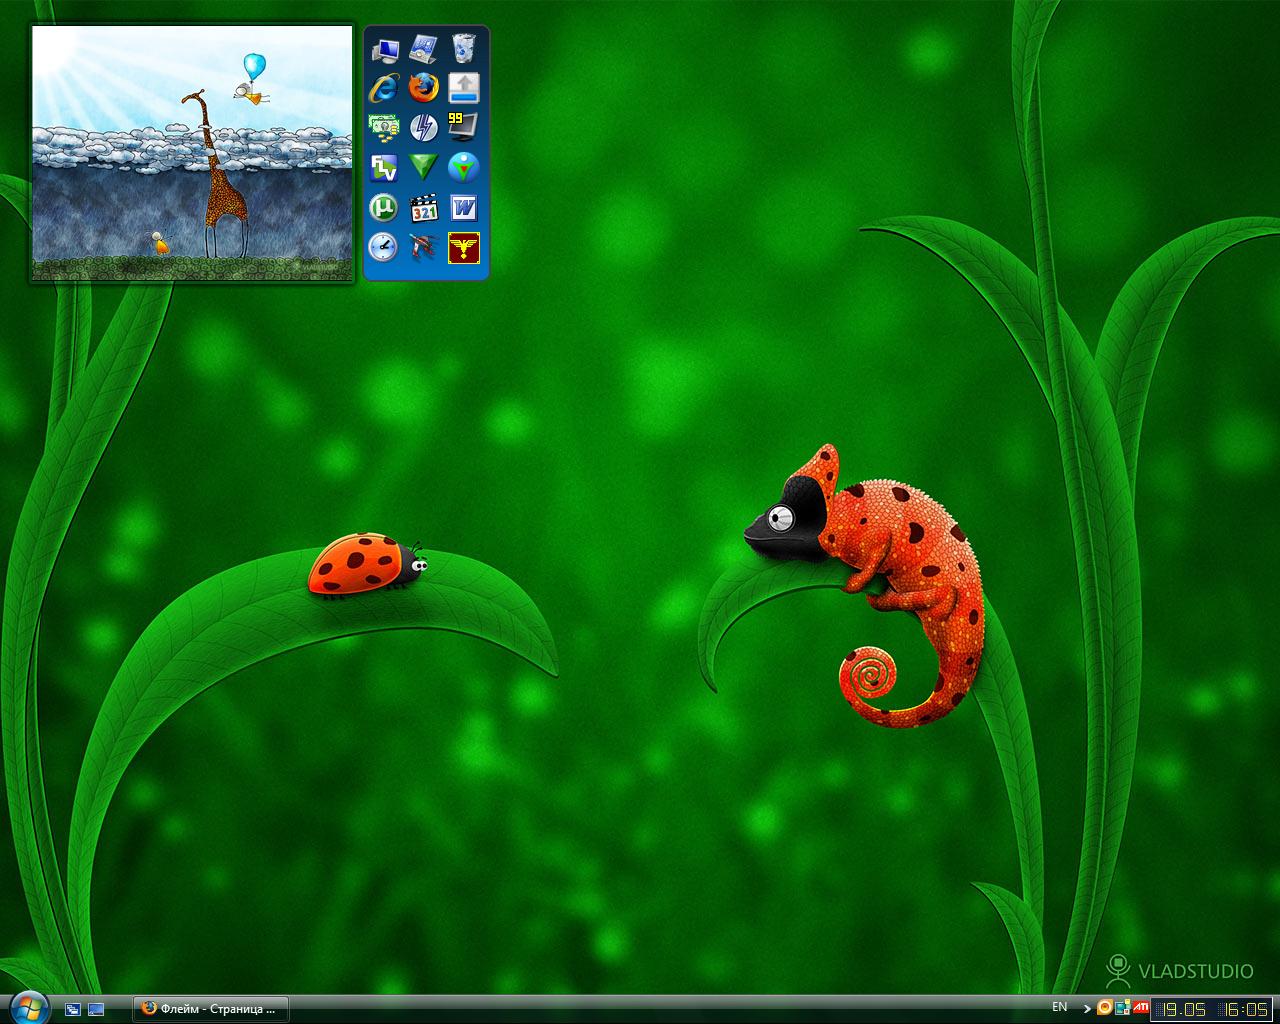Open the green downward triangle icon
Viewport: 1280px width, 1024px height.
(424, 168)
